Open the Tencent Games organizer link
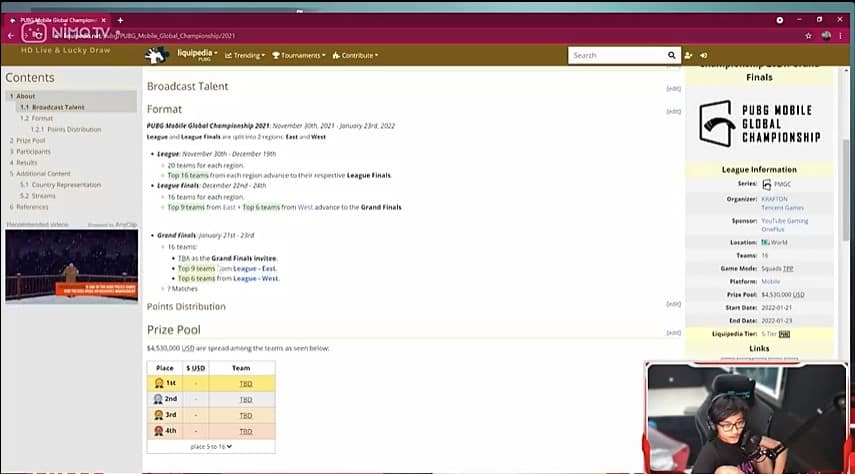The image size is (855, 474). tap(782, 208)
